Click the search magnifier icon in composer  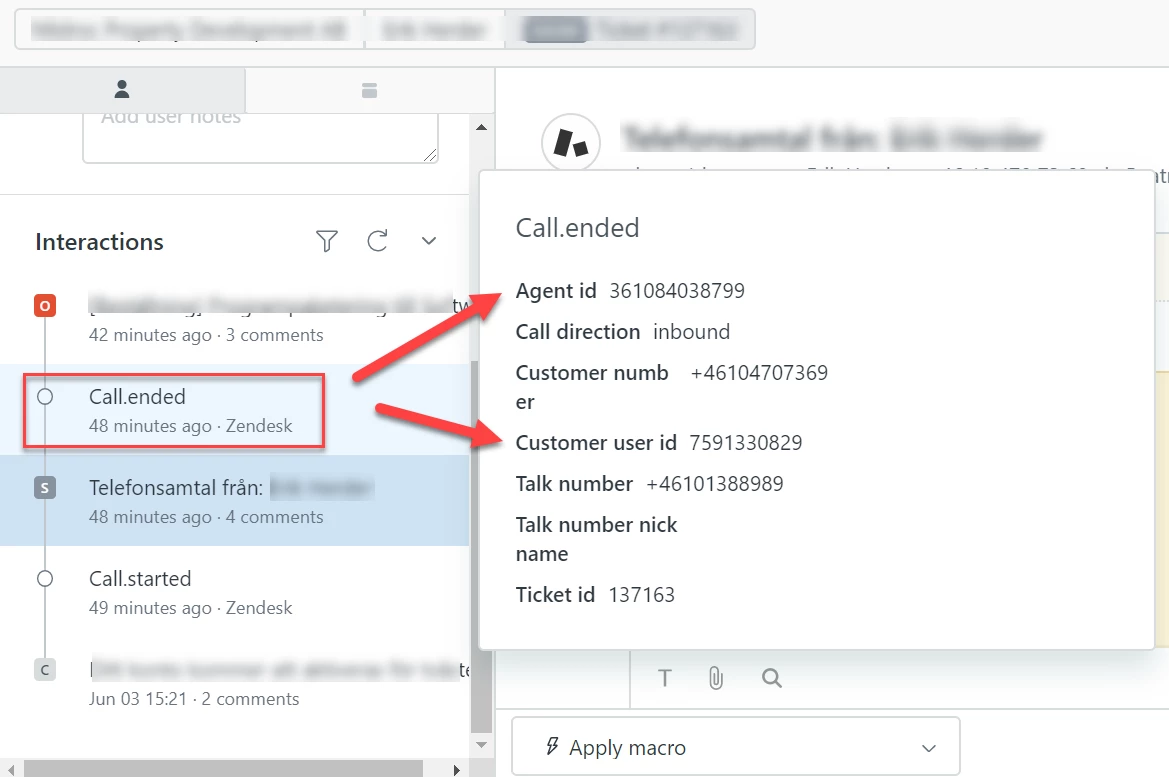pyautogui.click(x=772, y=678)
